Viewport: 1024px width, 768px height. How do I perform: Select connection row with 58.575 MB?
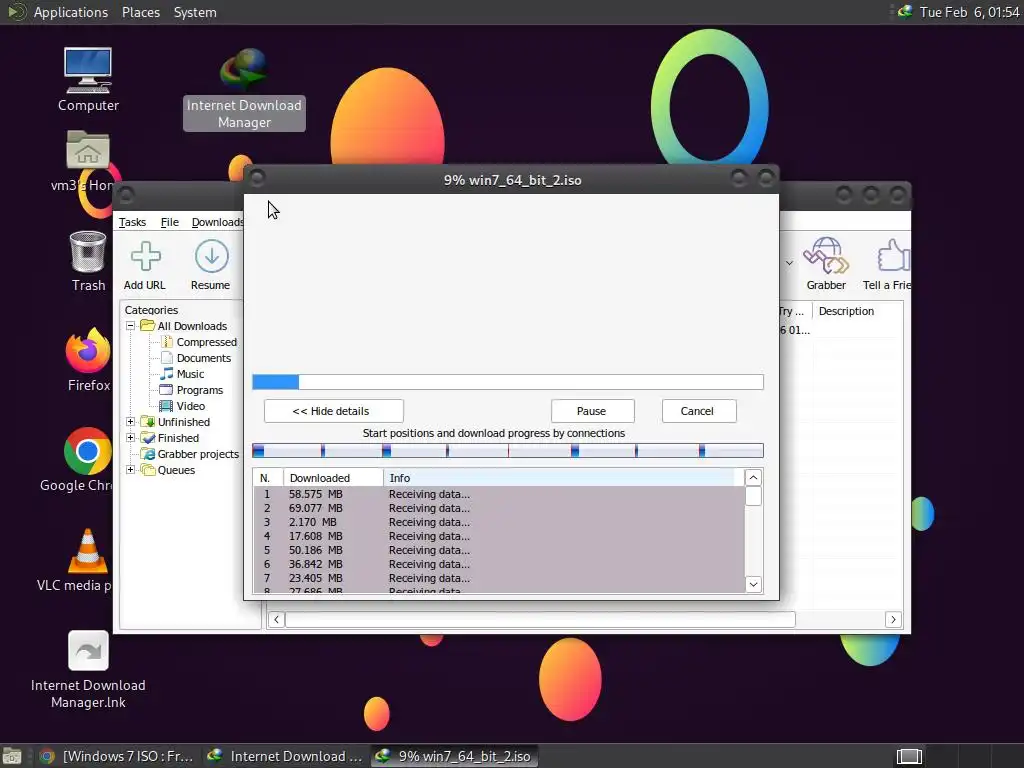click(x=499, y=494)
